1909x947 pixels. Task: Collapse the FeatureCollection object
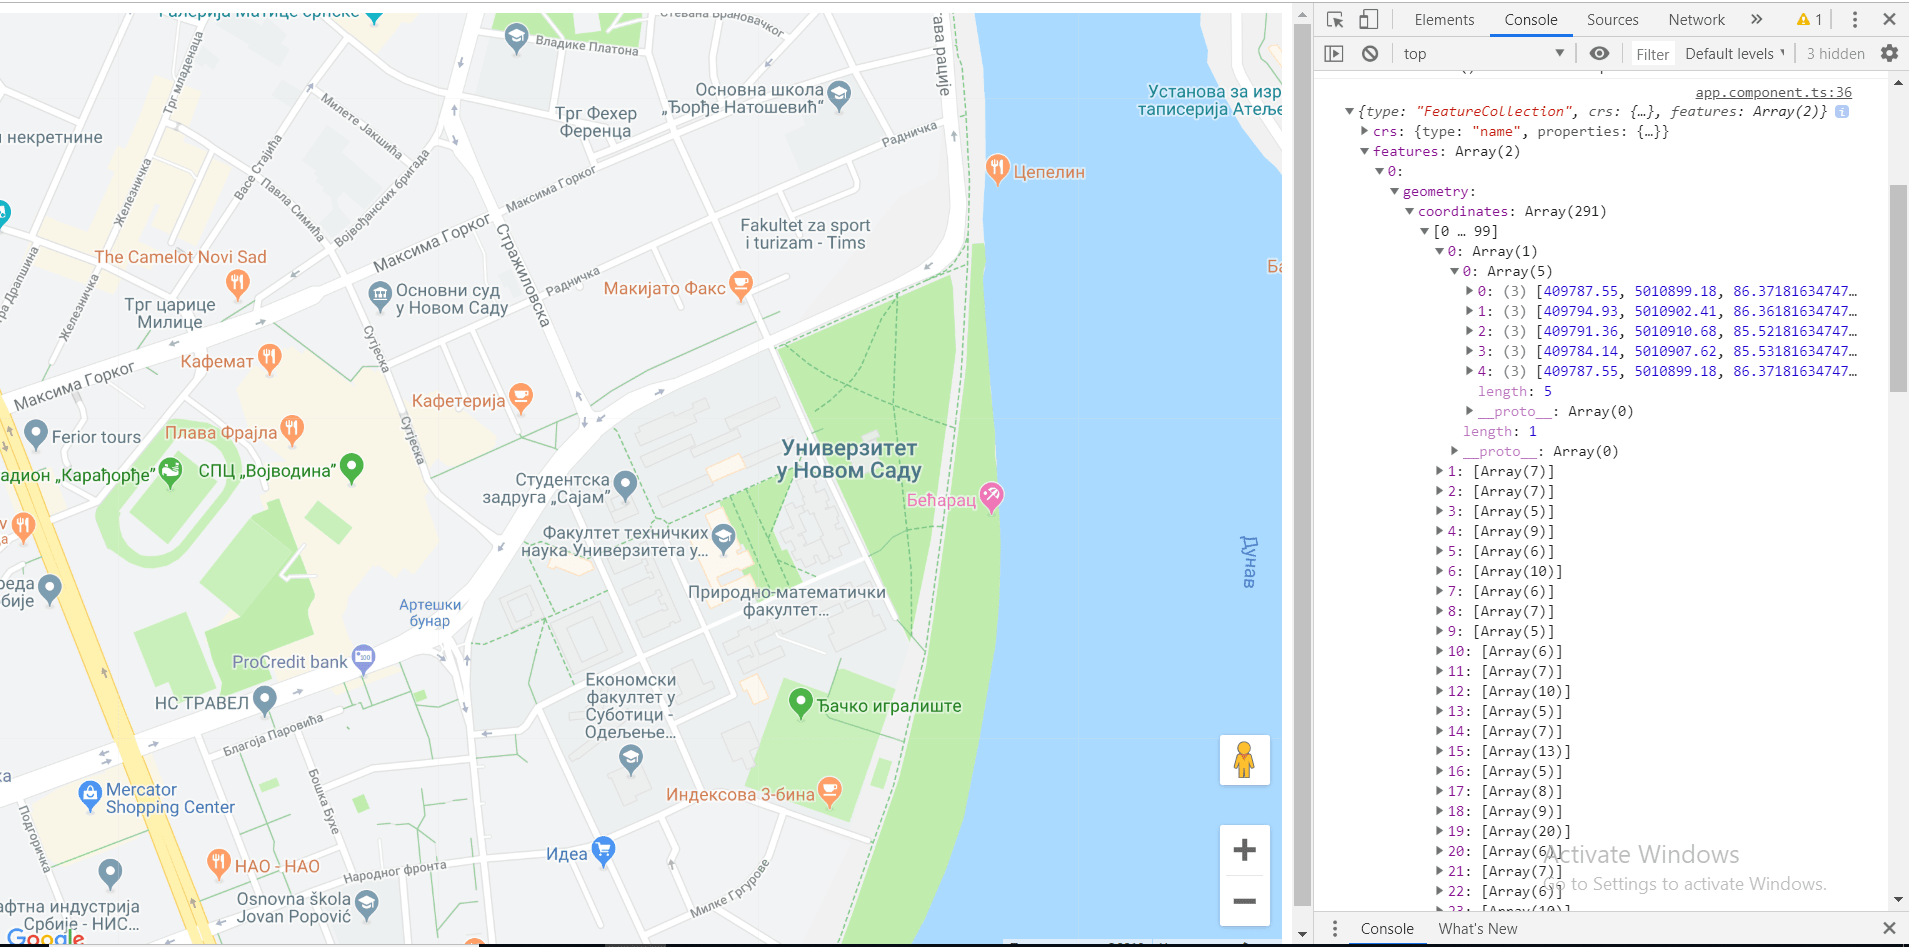coord(1349,111)
